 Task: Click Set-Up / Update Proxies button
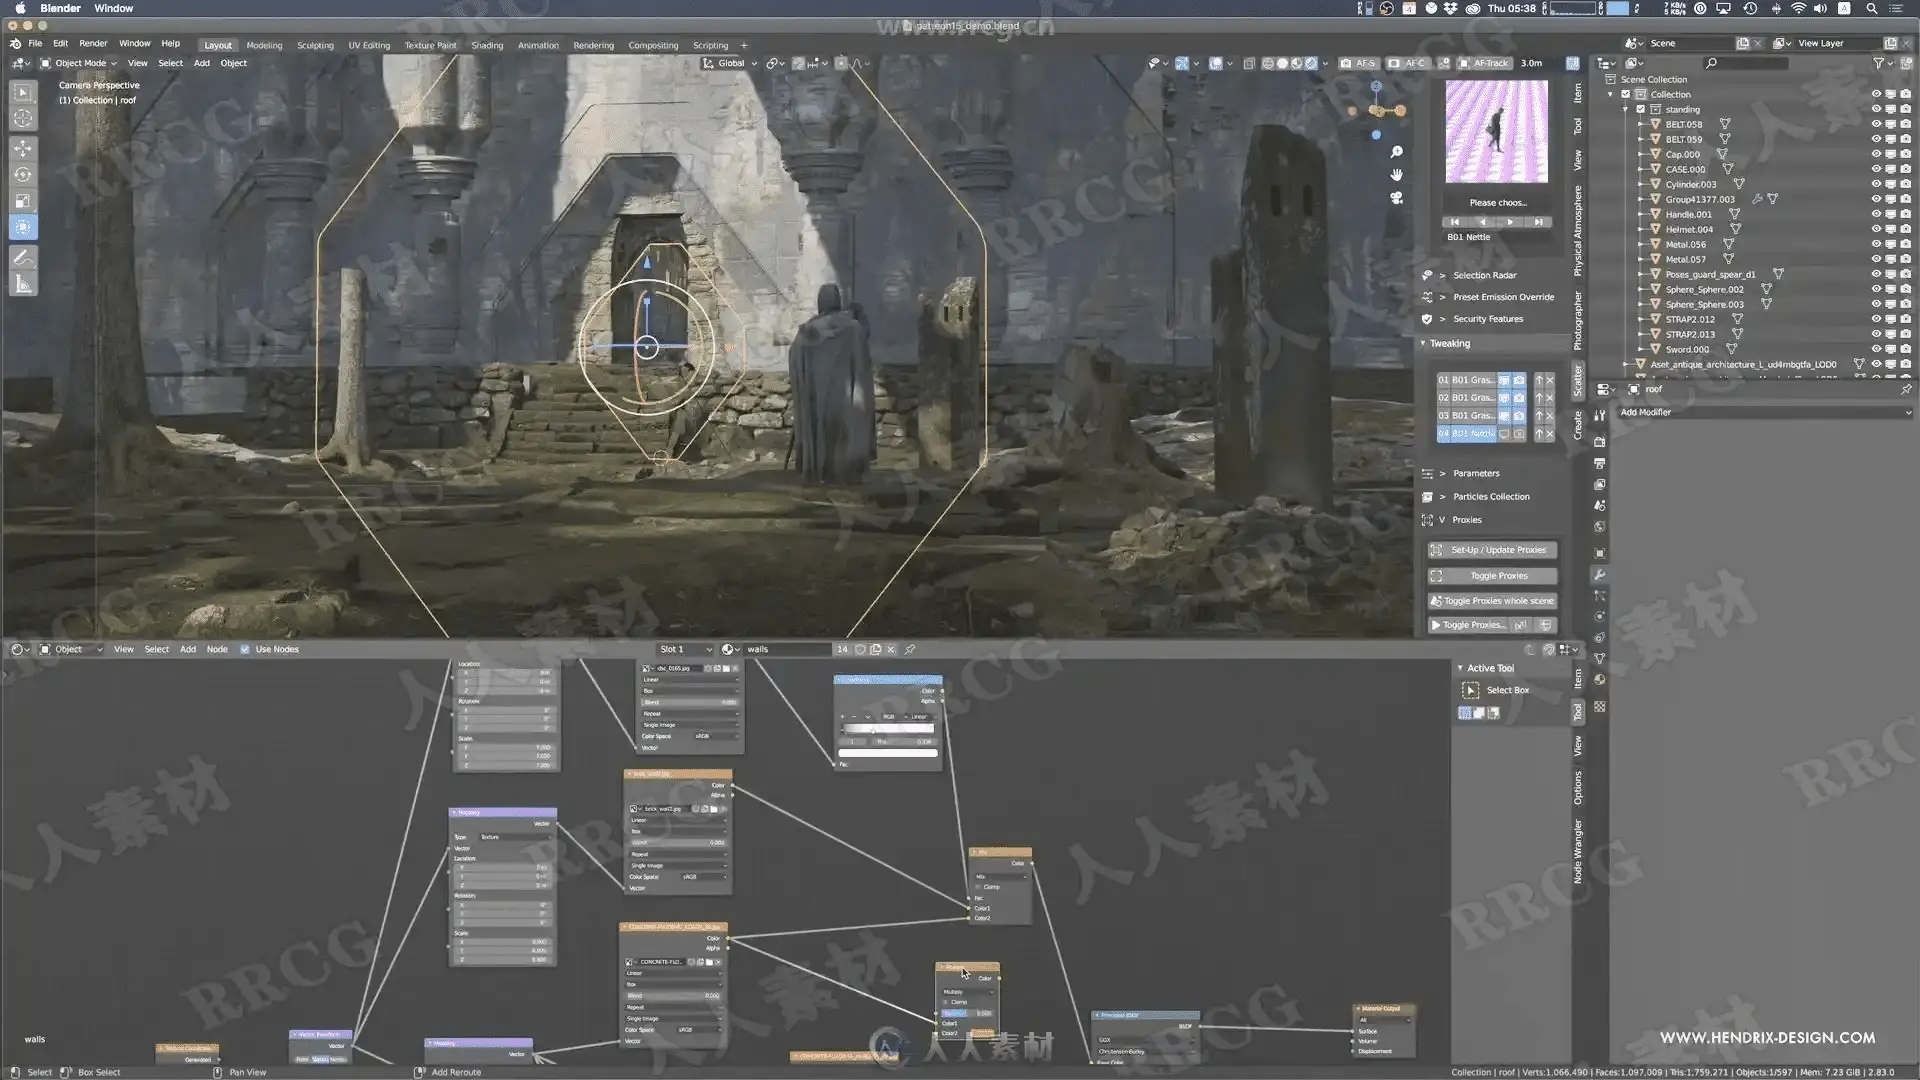click(x=1492, y=550)
